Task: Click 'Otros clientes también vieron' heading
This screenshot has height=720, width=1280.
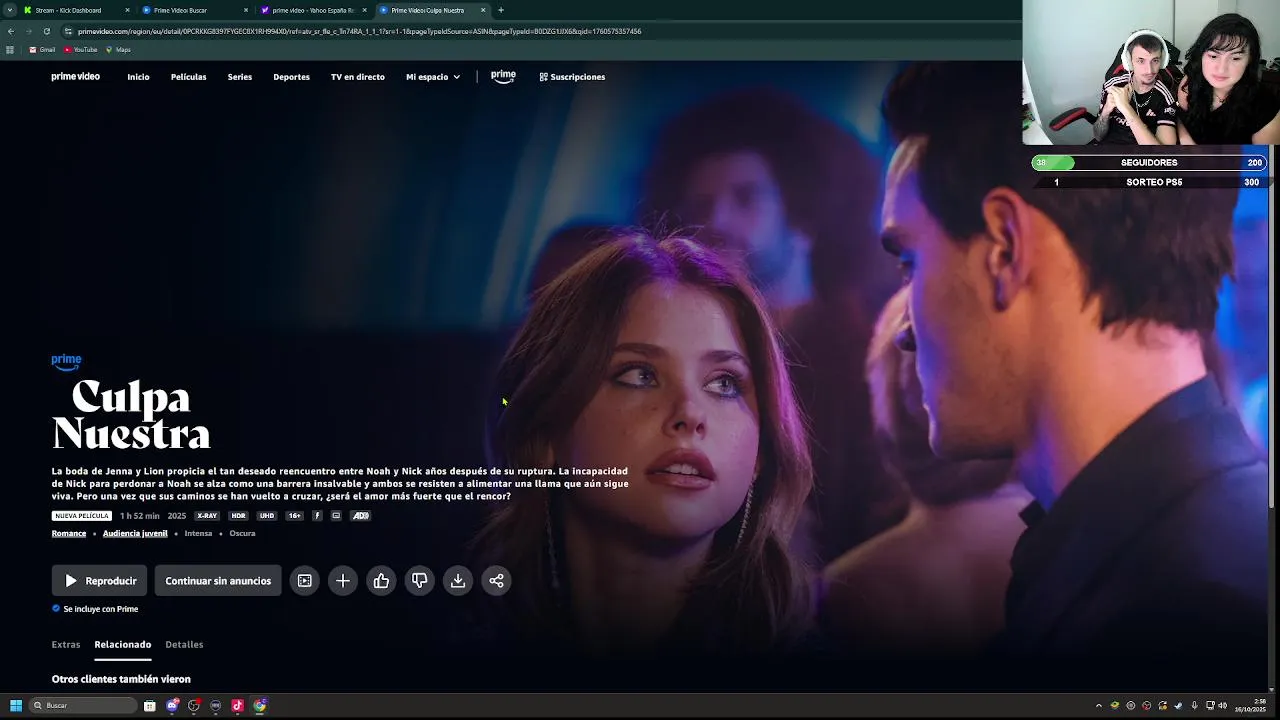Action: coord(121,679)
